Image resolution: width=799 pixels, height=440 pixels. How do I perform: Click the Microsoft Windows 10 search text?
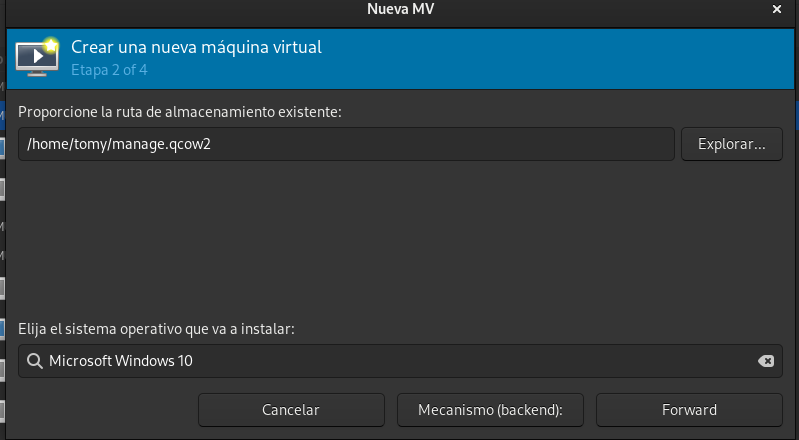tap(121, 361)
